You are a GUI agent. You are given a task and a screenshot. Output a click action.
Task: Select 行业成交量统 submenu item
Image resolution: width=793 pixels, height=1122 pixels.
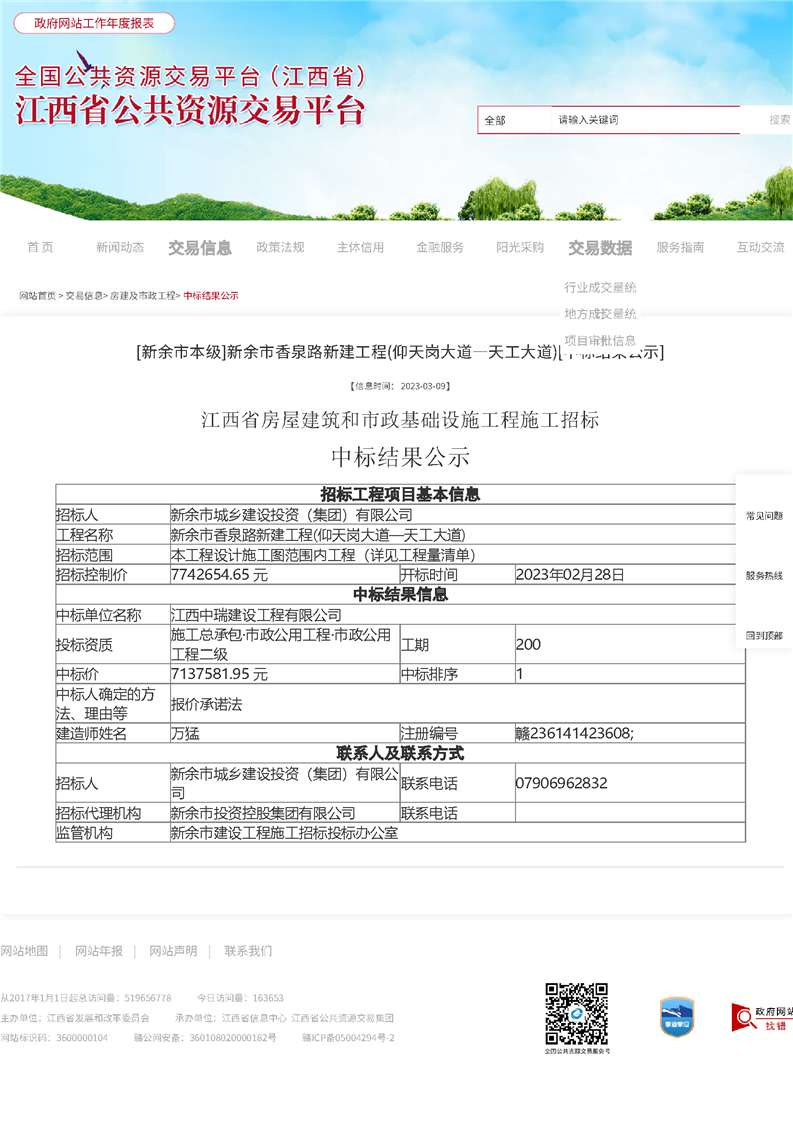point(600,287)
